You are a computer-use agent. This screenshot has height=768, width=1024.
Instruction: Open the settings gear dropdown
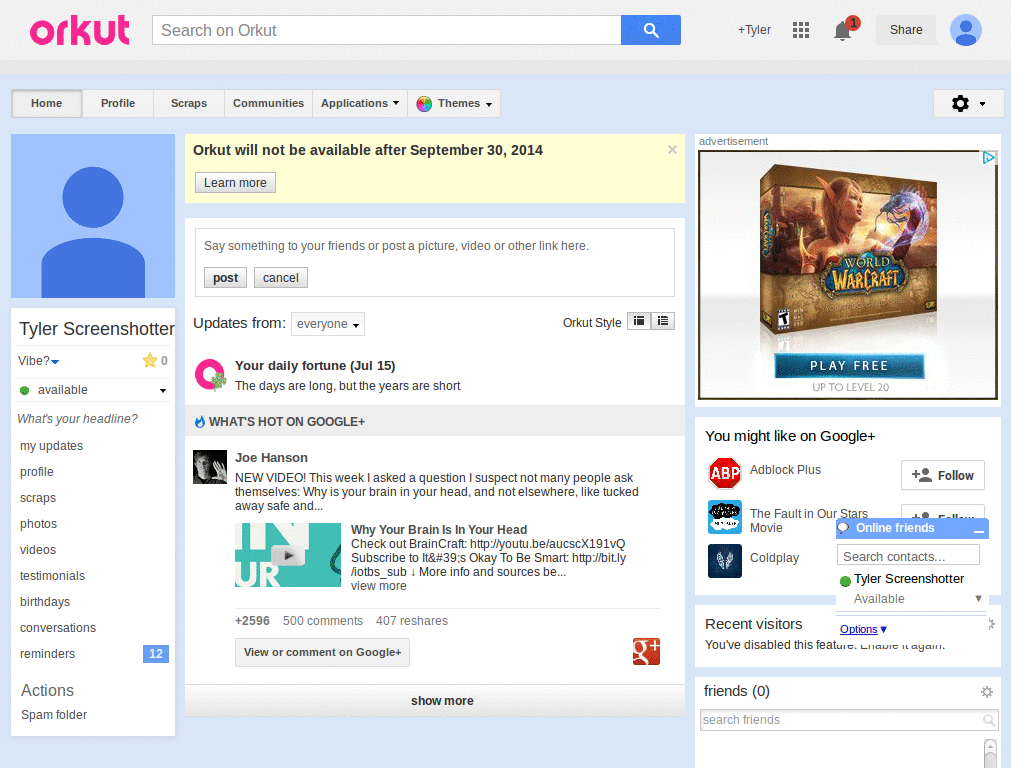(968, 103)
